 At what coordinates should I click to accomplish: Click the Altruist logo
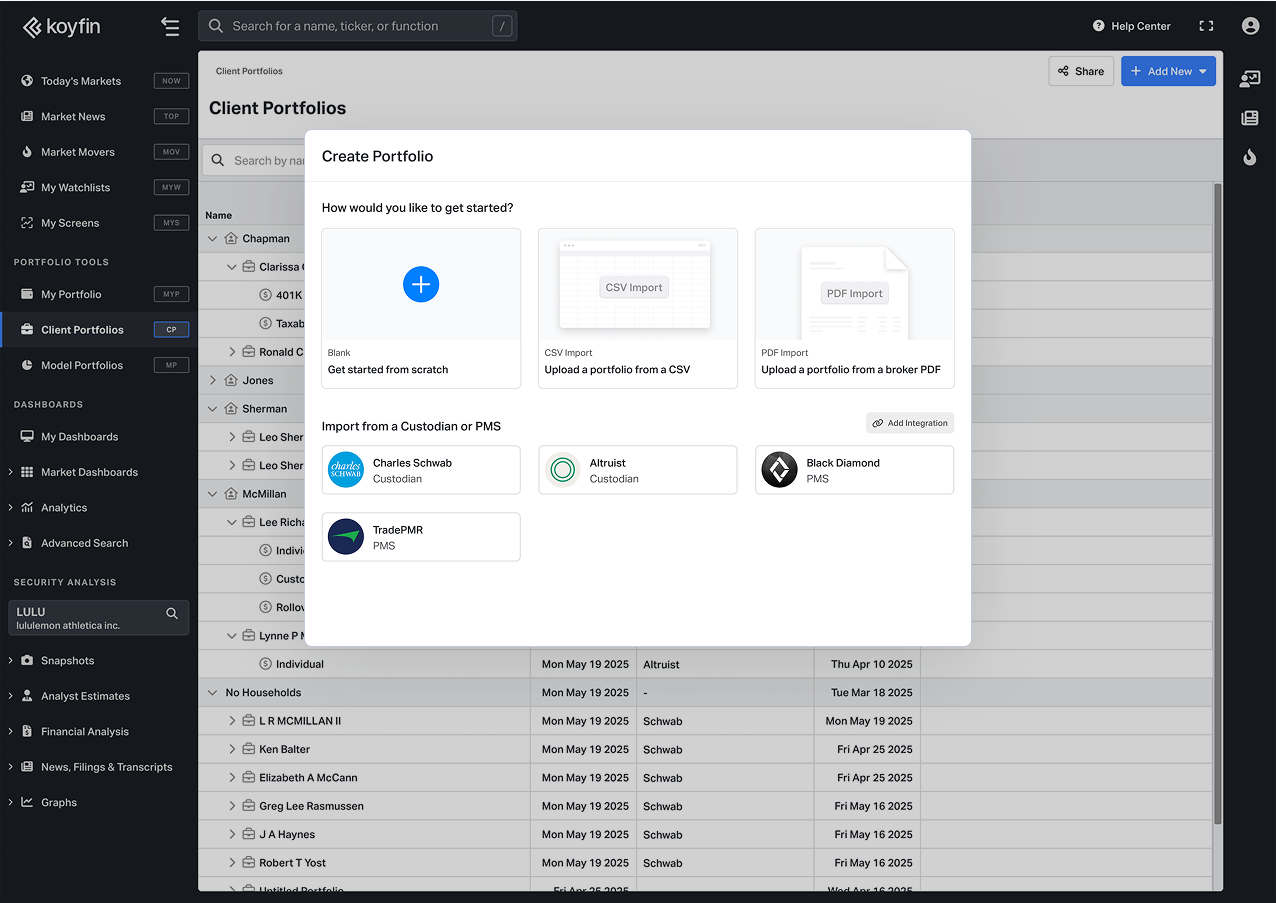[x=562, y=470]
